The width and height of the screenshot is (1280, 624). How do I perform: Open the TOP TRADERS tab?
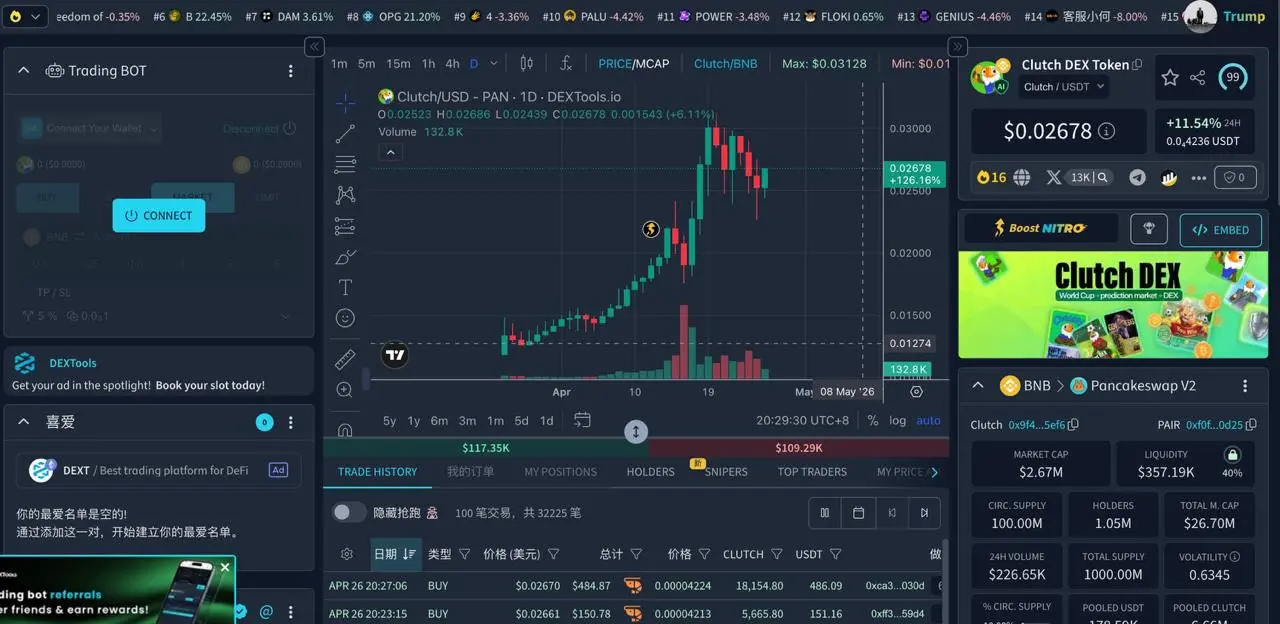tap(812, 472)
